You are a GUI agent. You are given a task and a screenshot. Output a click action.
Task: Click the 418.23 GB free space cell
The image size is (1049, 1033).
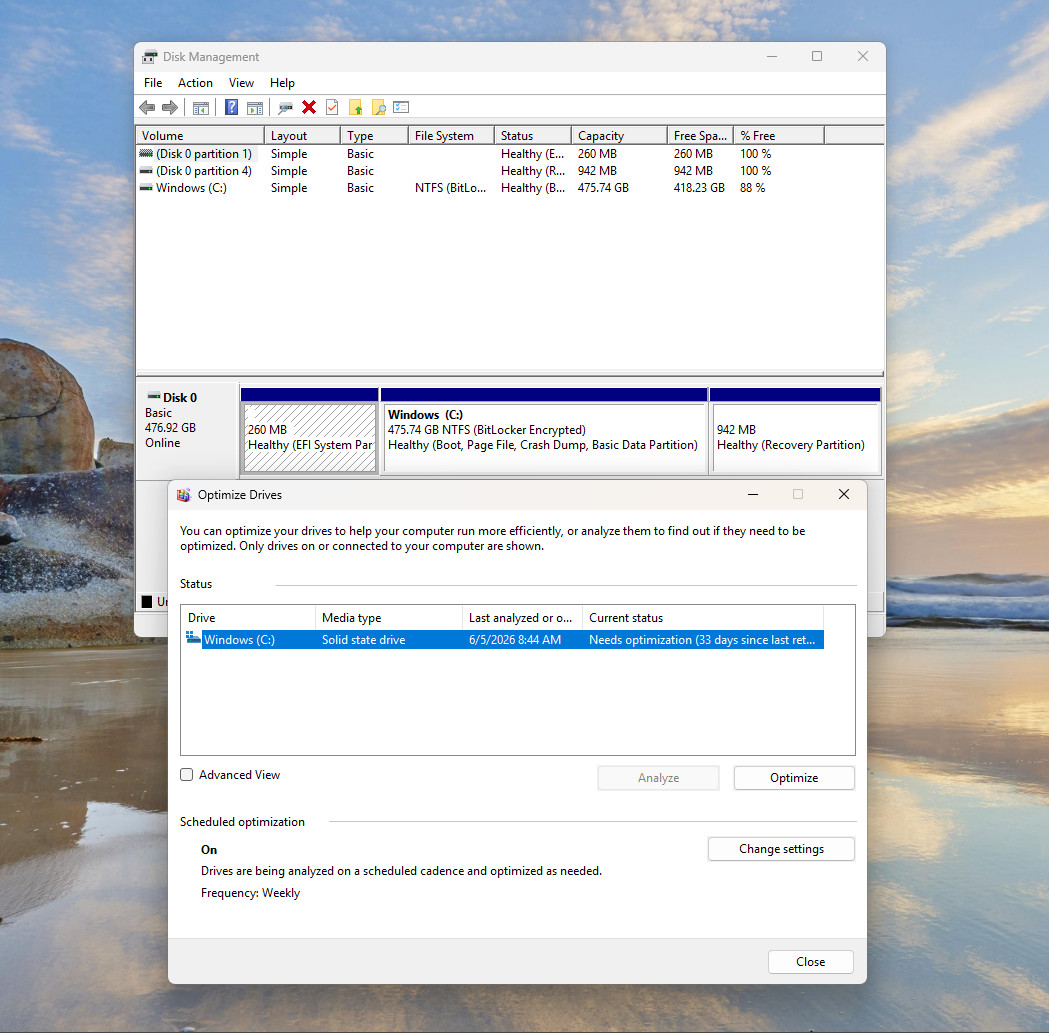click(x=699, y=188)
